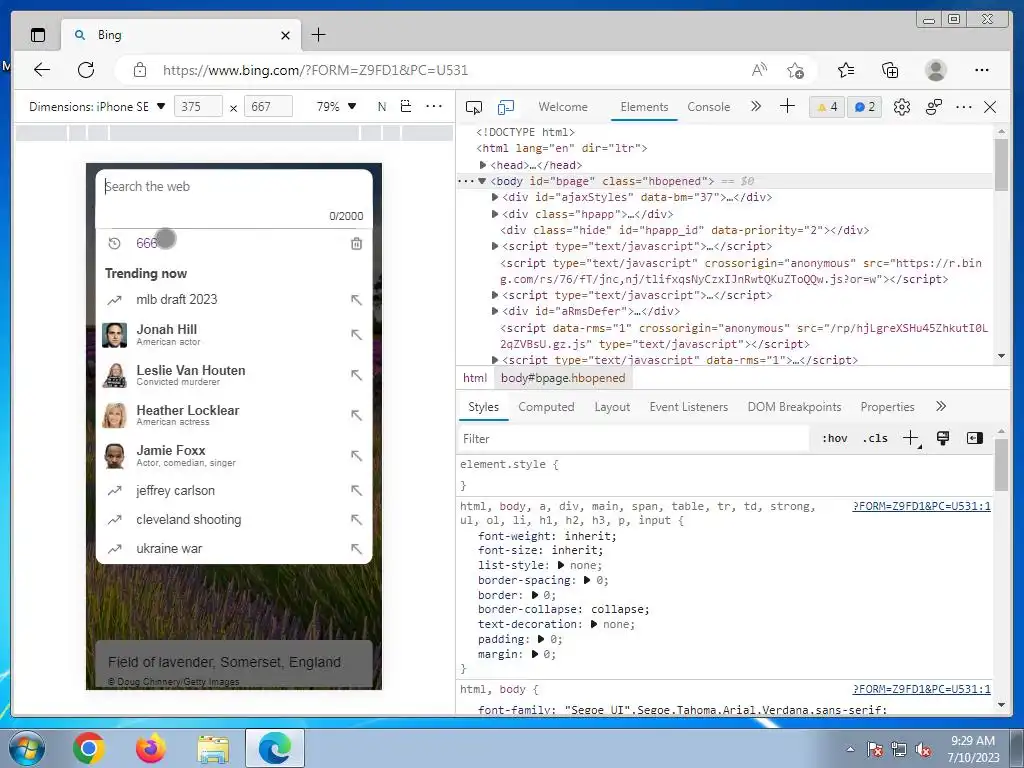Open a new browser tab

[318, 35]
